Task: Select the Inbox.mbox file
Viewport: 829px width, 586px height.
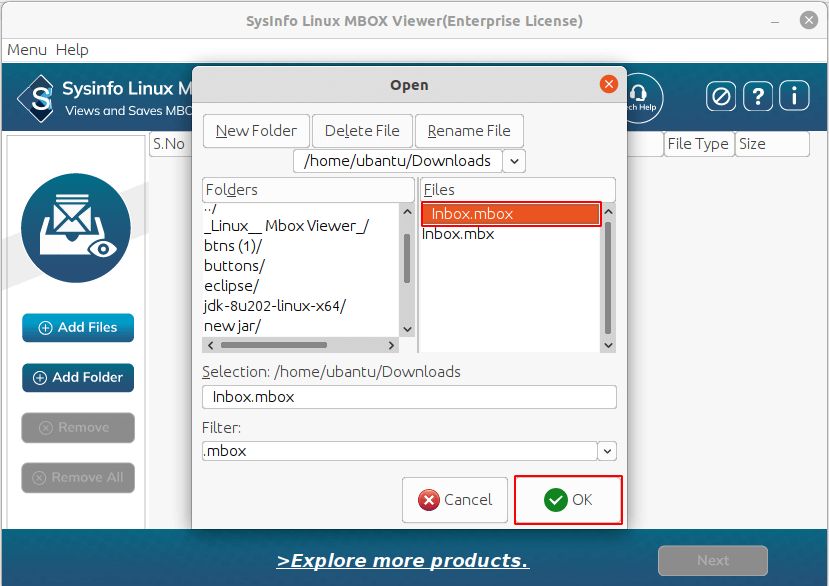Action: point(511,214)
